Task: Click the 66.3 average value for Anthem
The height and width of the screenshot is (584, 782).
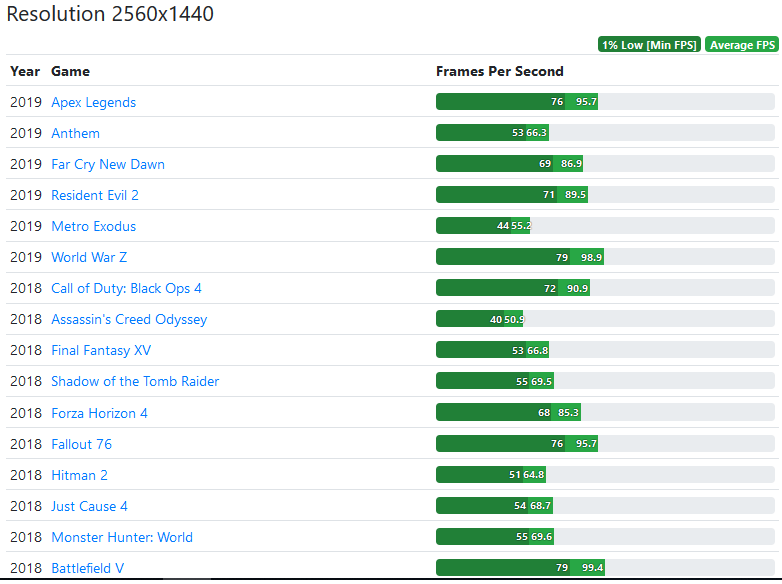Action: (x=537, y=133)
